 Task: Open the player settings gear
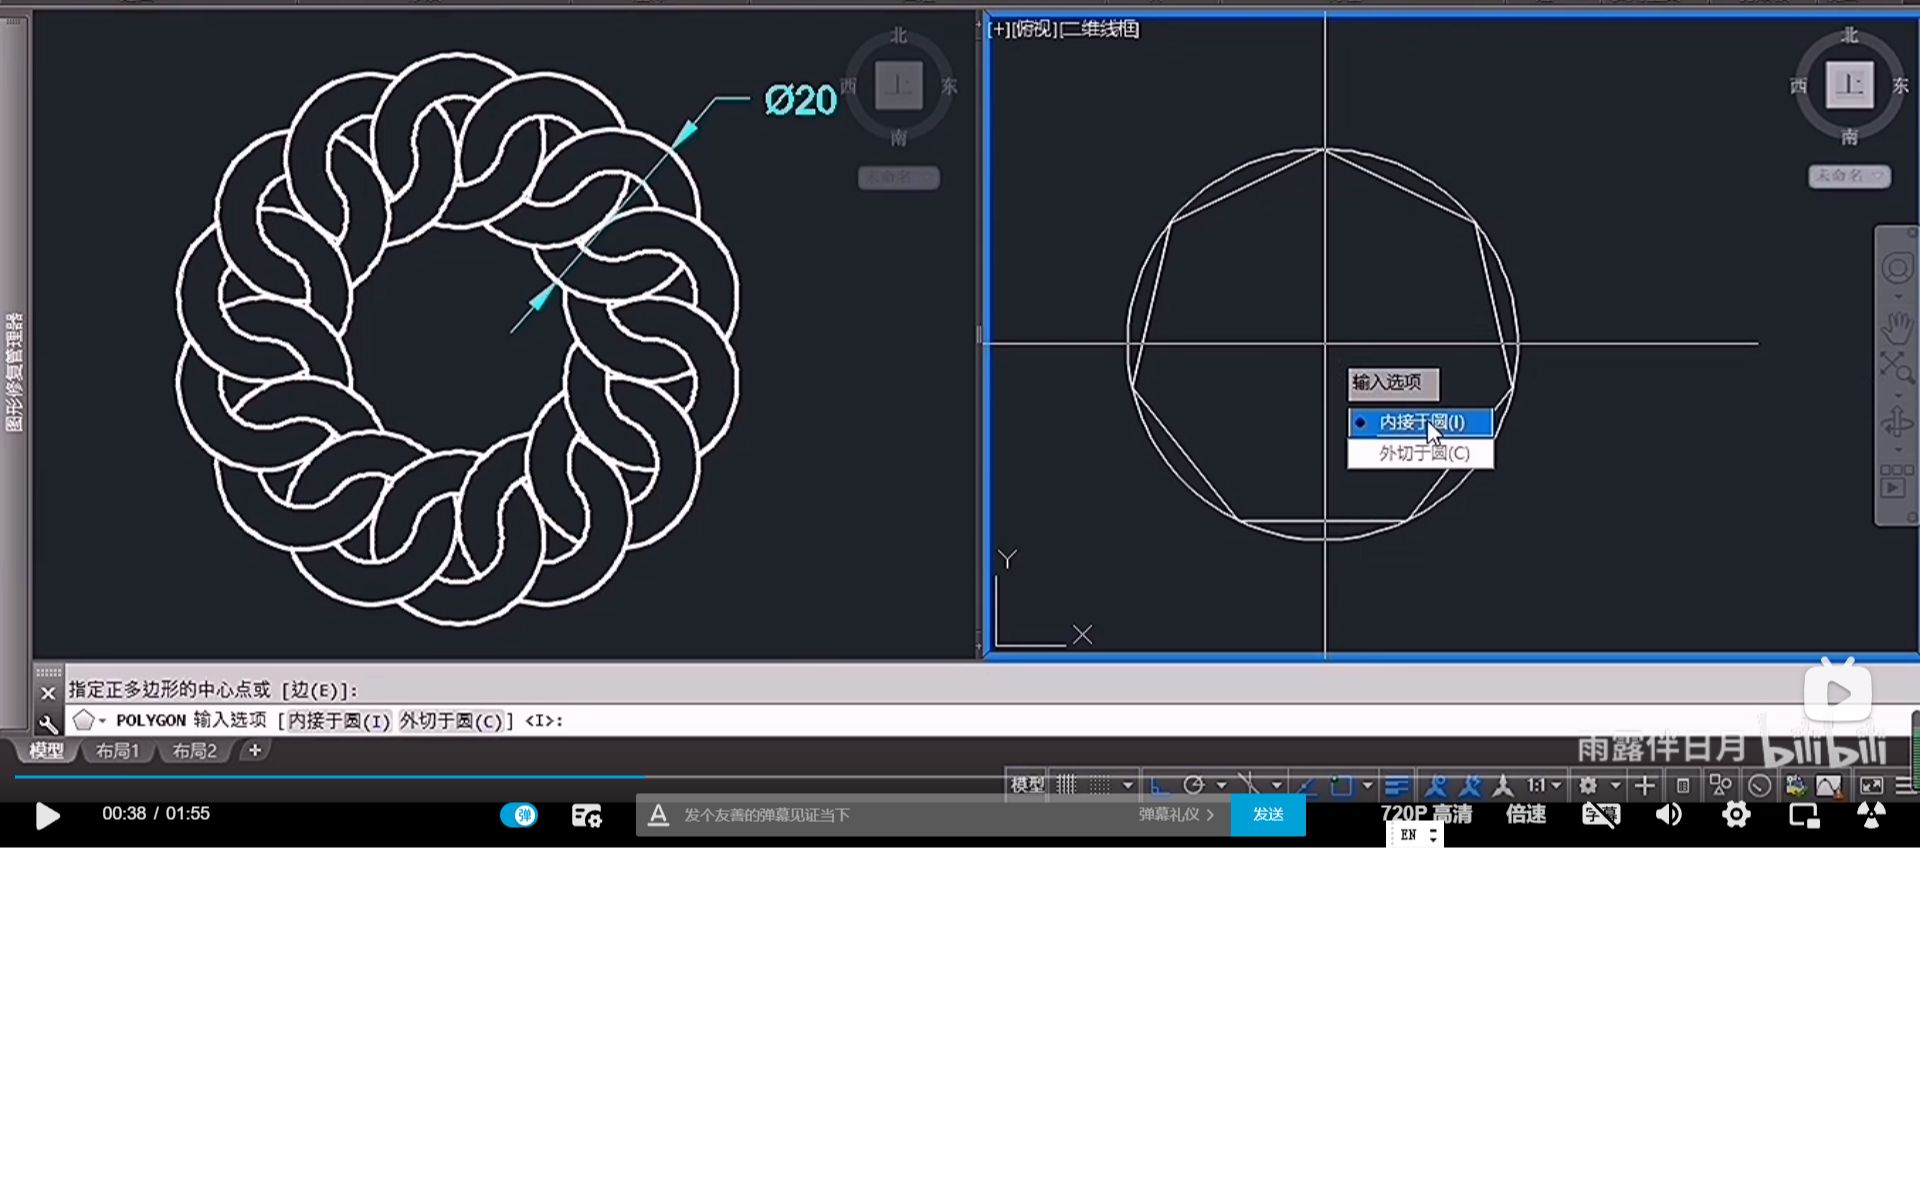pos(1736,815)
